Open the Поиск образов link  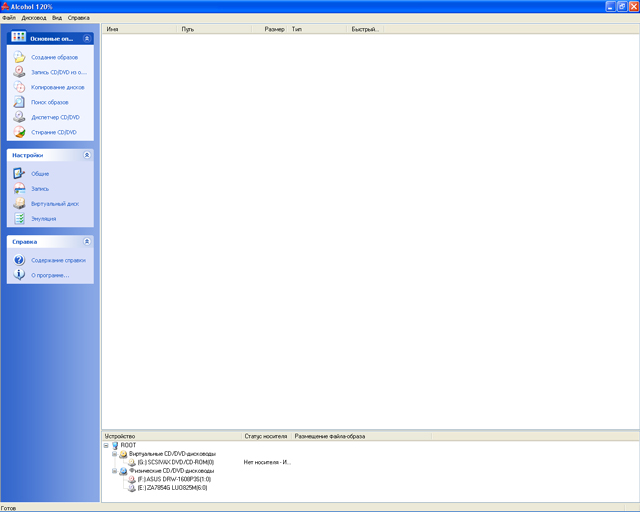click(50, 102)
